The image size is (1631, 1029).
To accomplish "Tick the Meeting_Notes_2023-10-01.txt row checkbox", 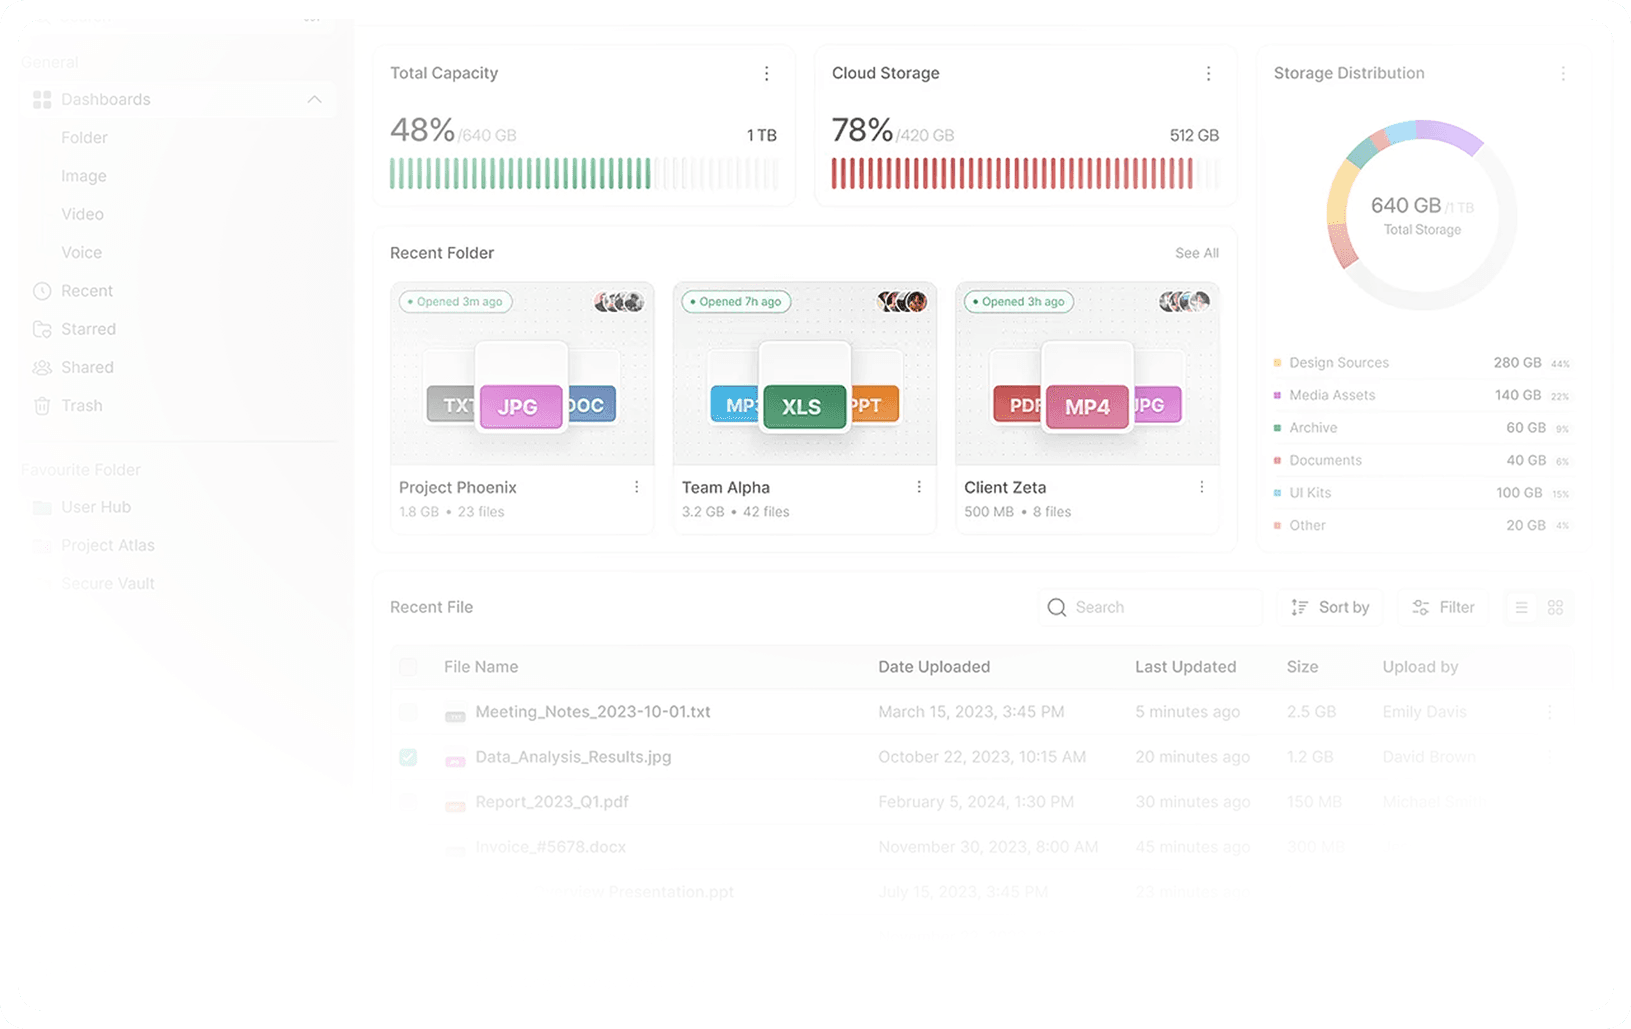I will (x=408, y=712).
